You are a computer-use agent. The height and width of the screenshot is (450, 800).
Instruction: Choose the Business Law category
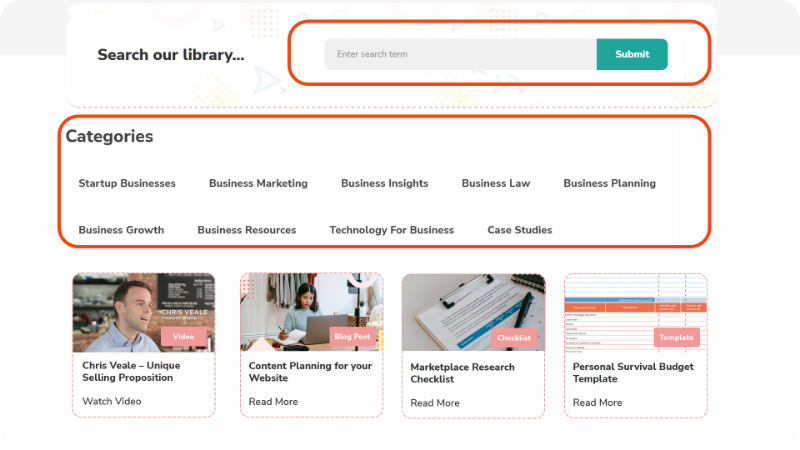(496, 183)
